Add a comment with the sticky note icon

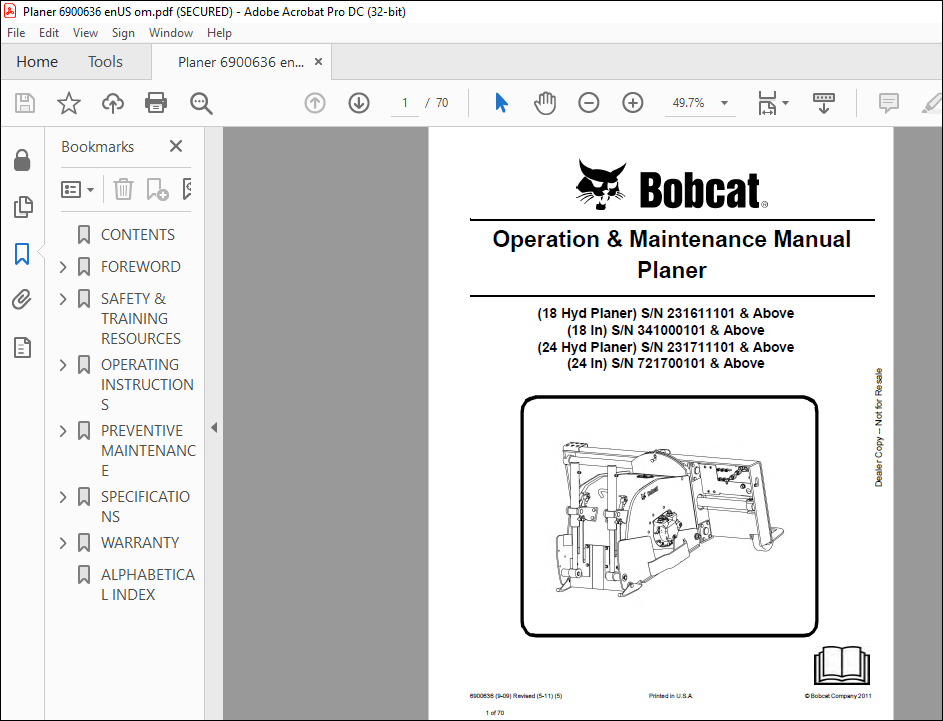point(888,103)
